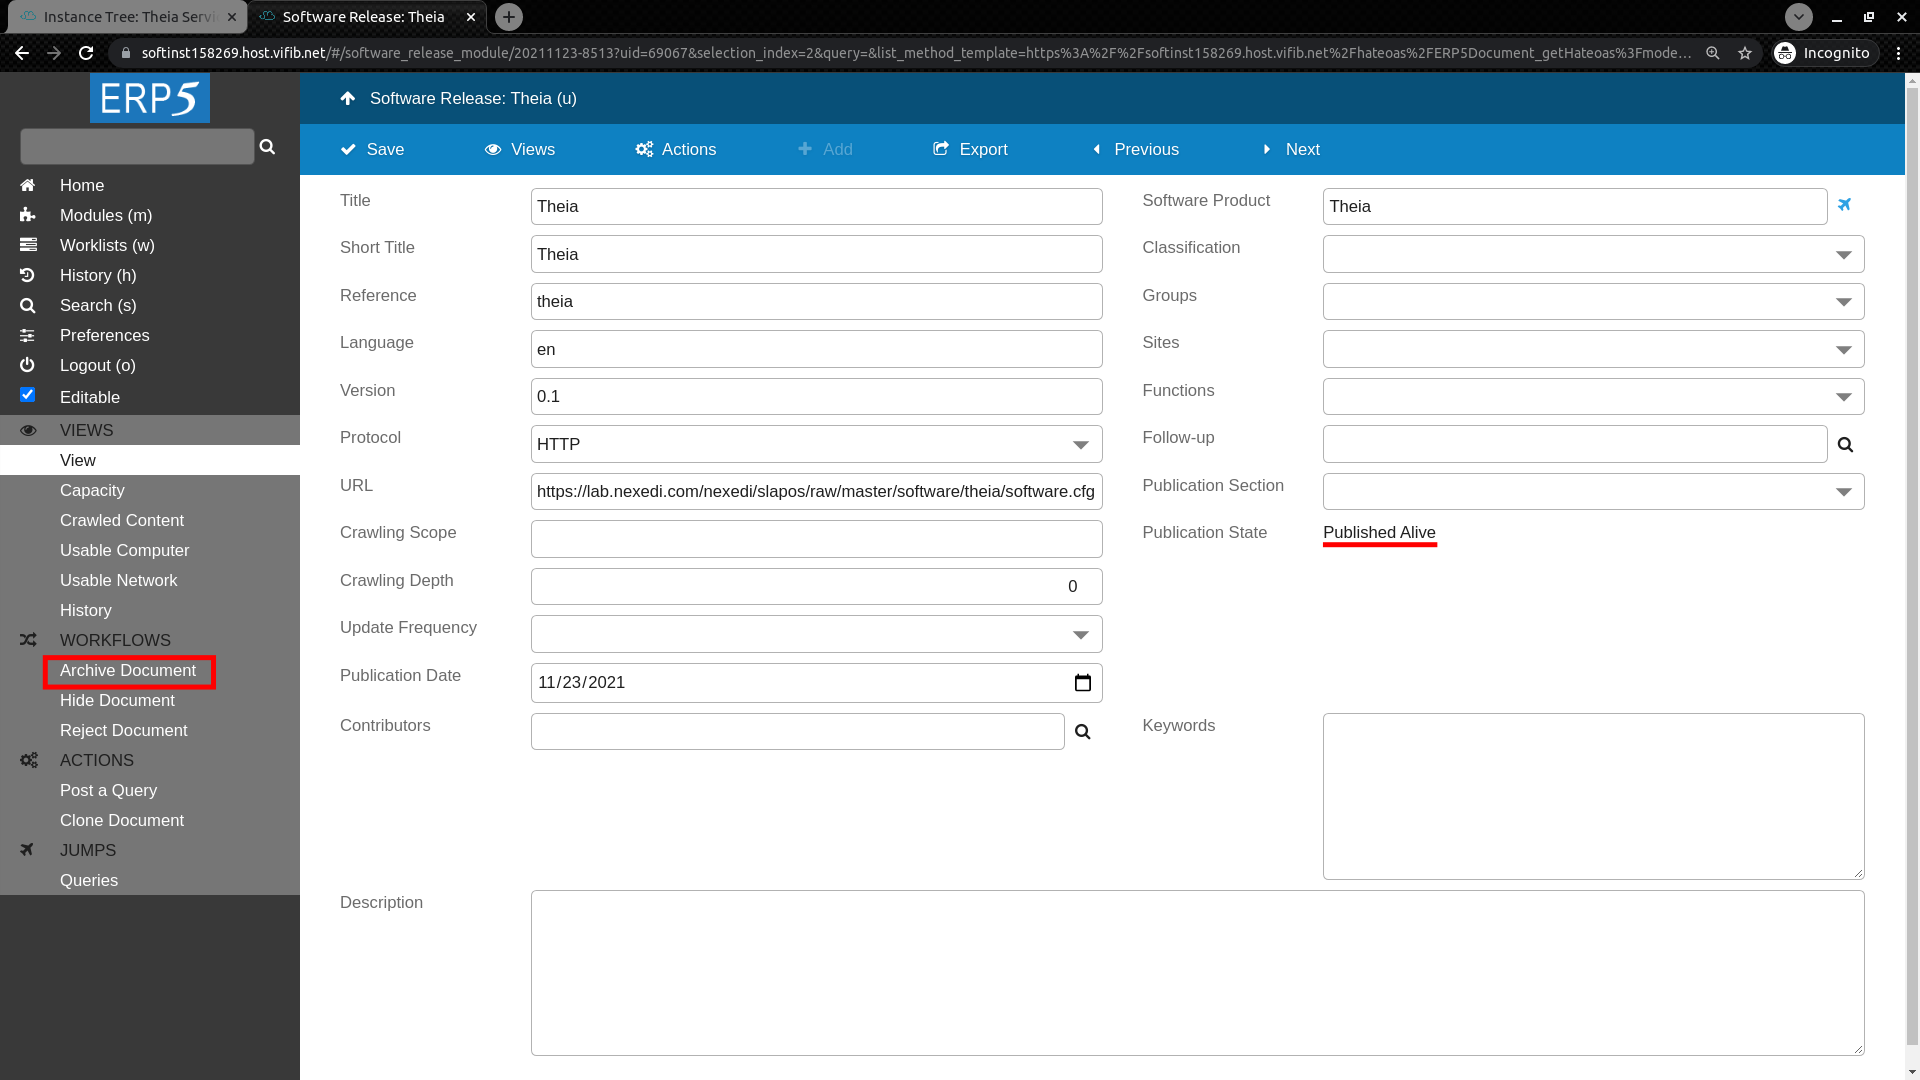Click Clone Document action

point(121,819)
